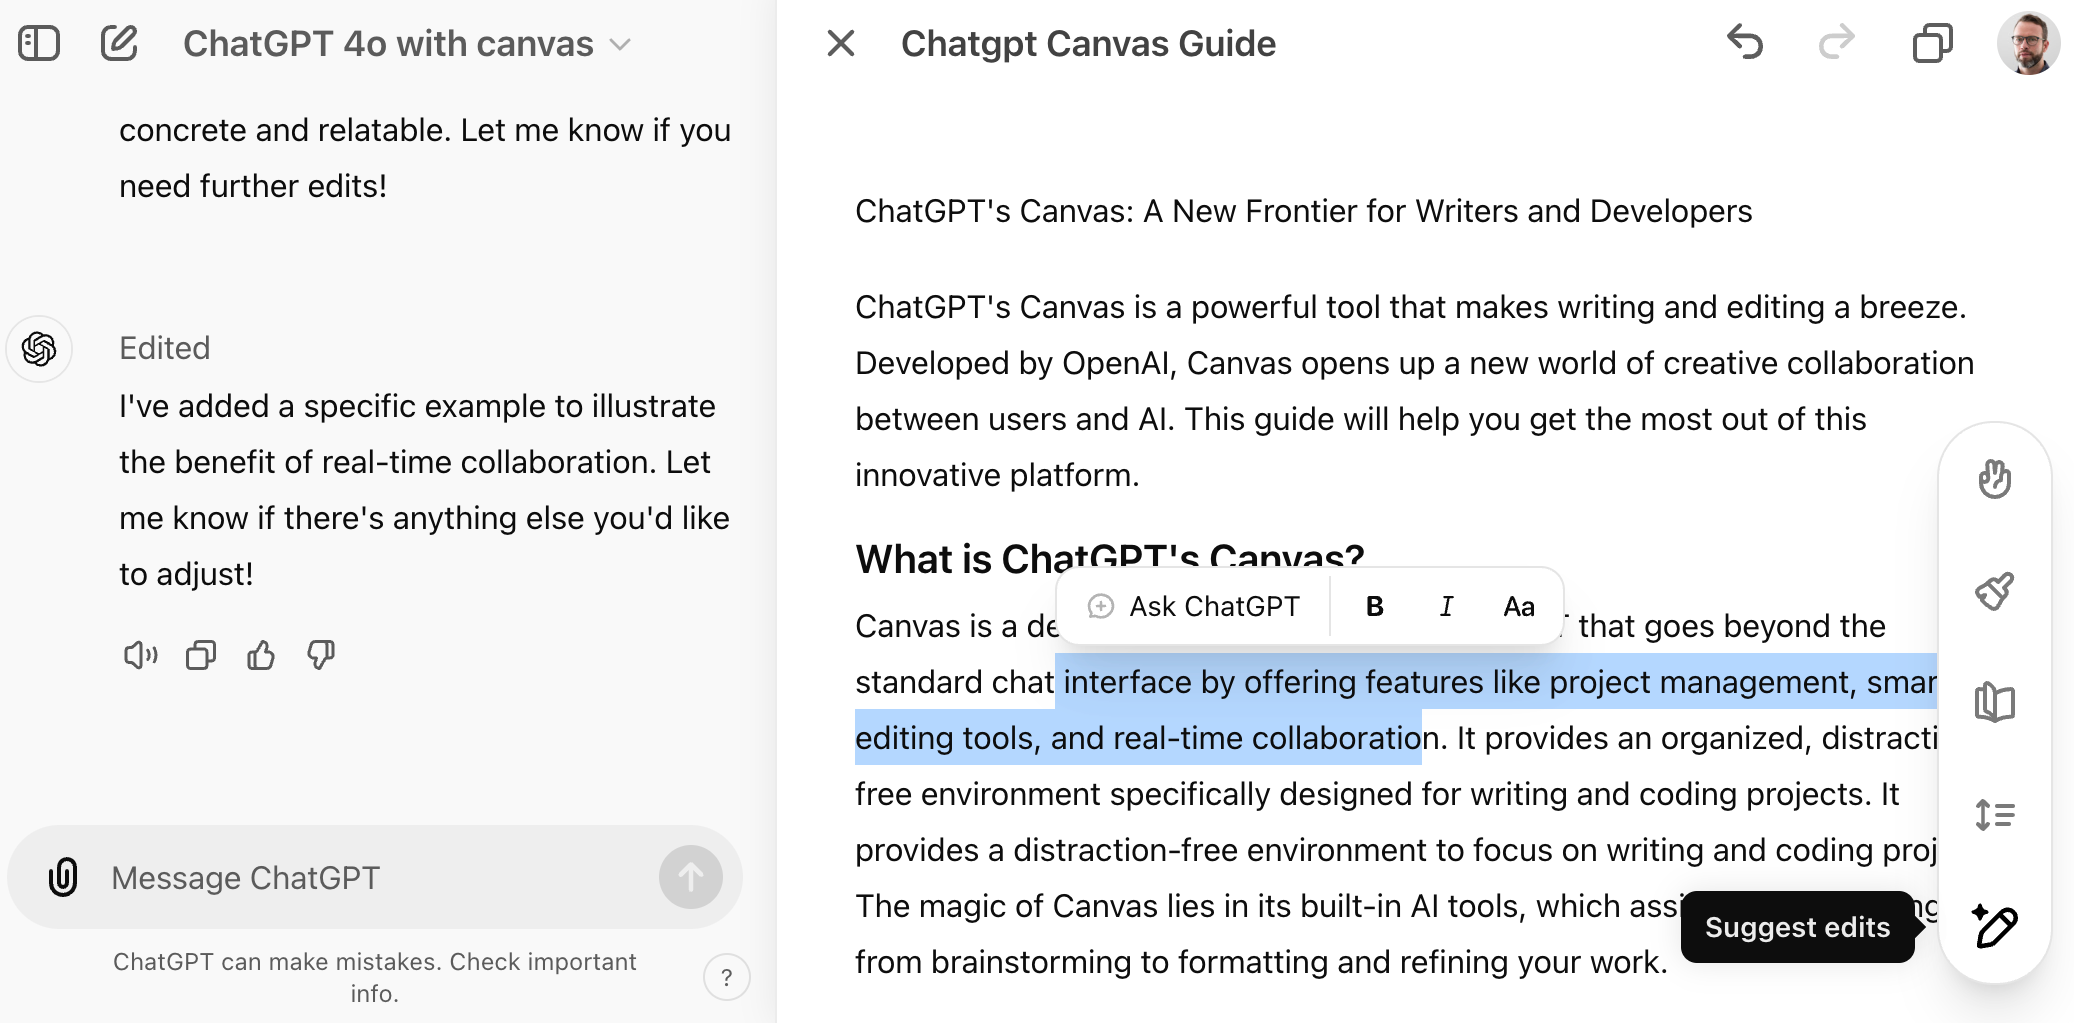Toggle italic formatting on selected text
The width and height of the screenshot is (2074, 1023).
[x=1446, y=606]
